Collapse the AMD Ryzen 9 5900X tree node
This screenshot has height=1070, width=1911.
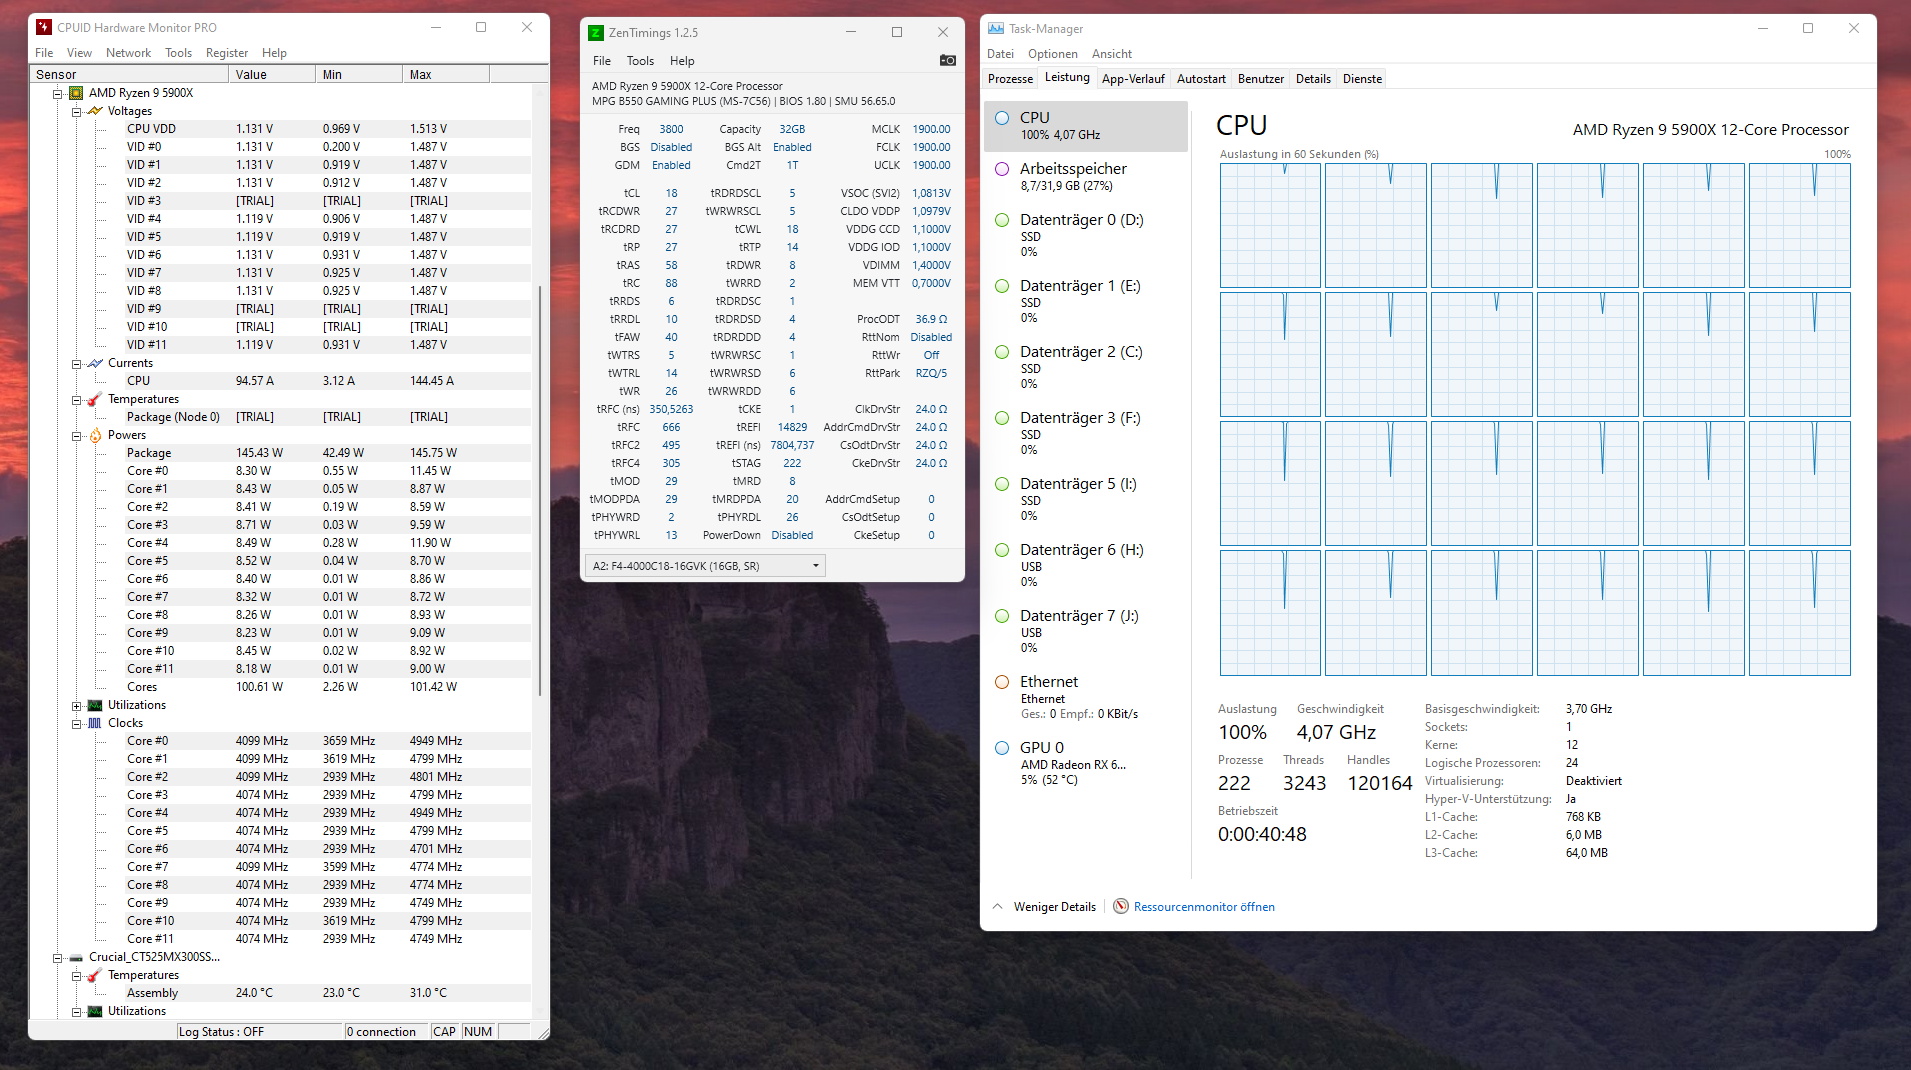[x=58, y=94]
